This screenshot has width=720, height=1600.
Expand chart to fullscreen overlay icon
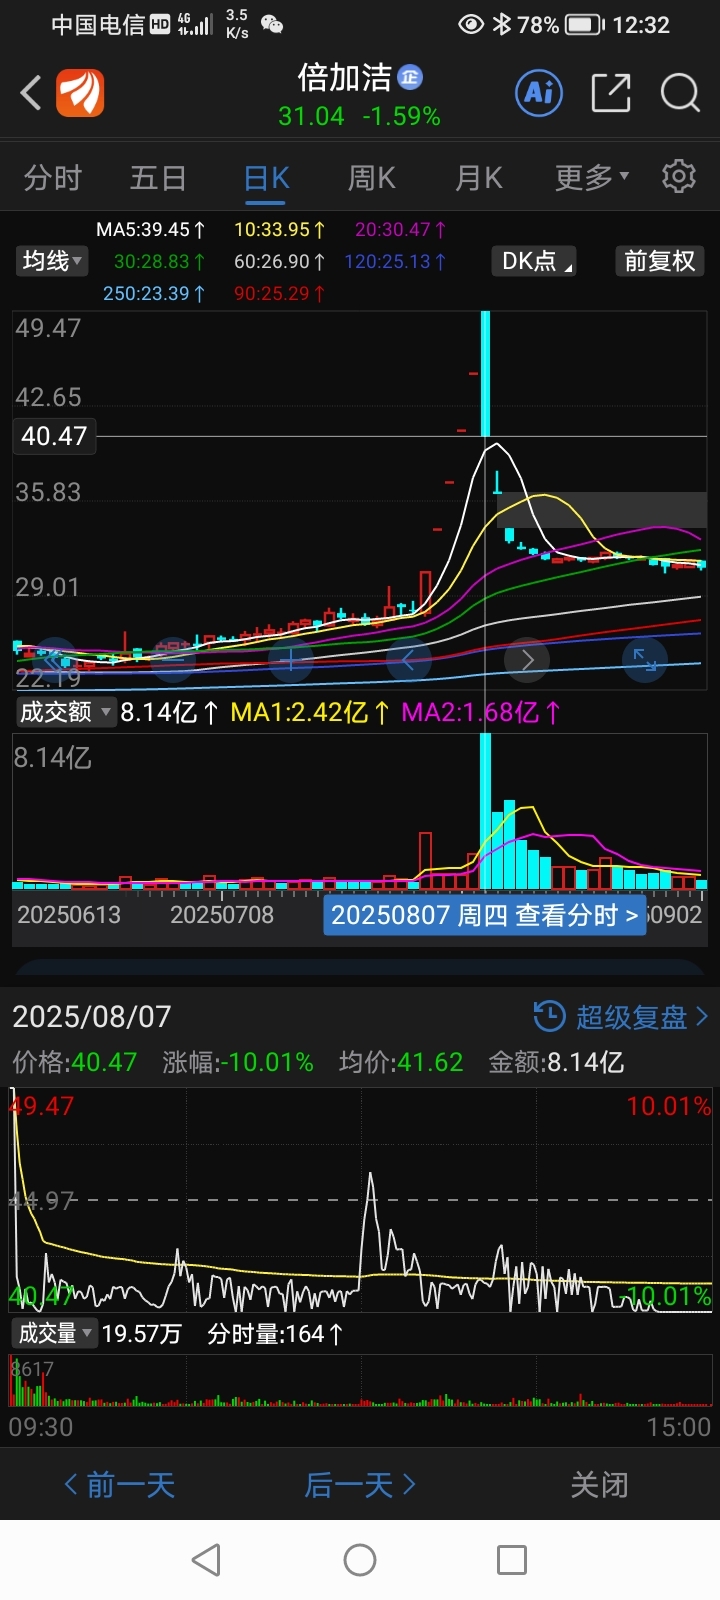point(645,660)
